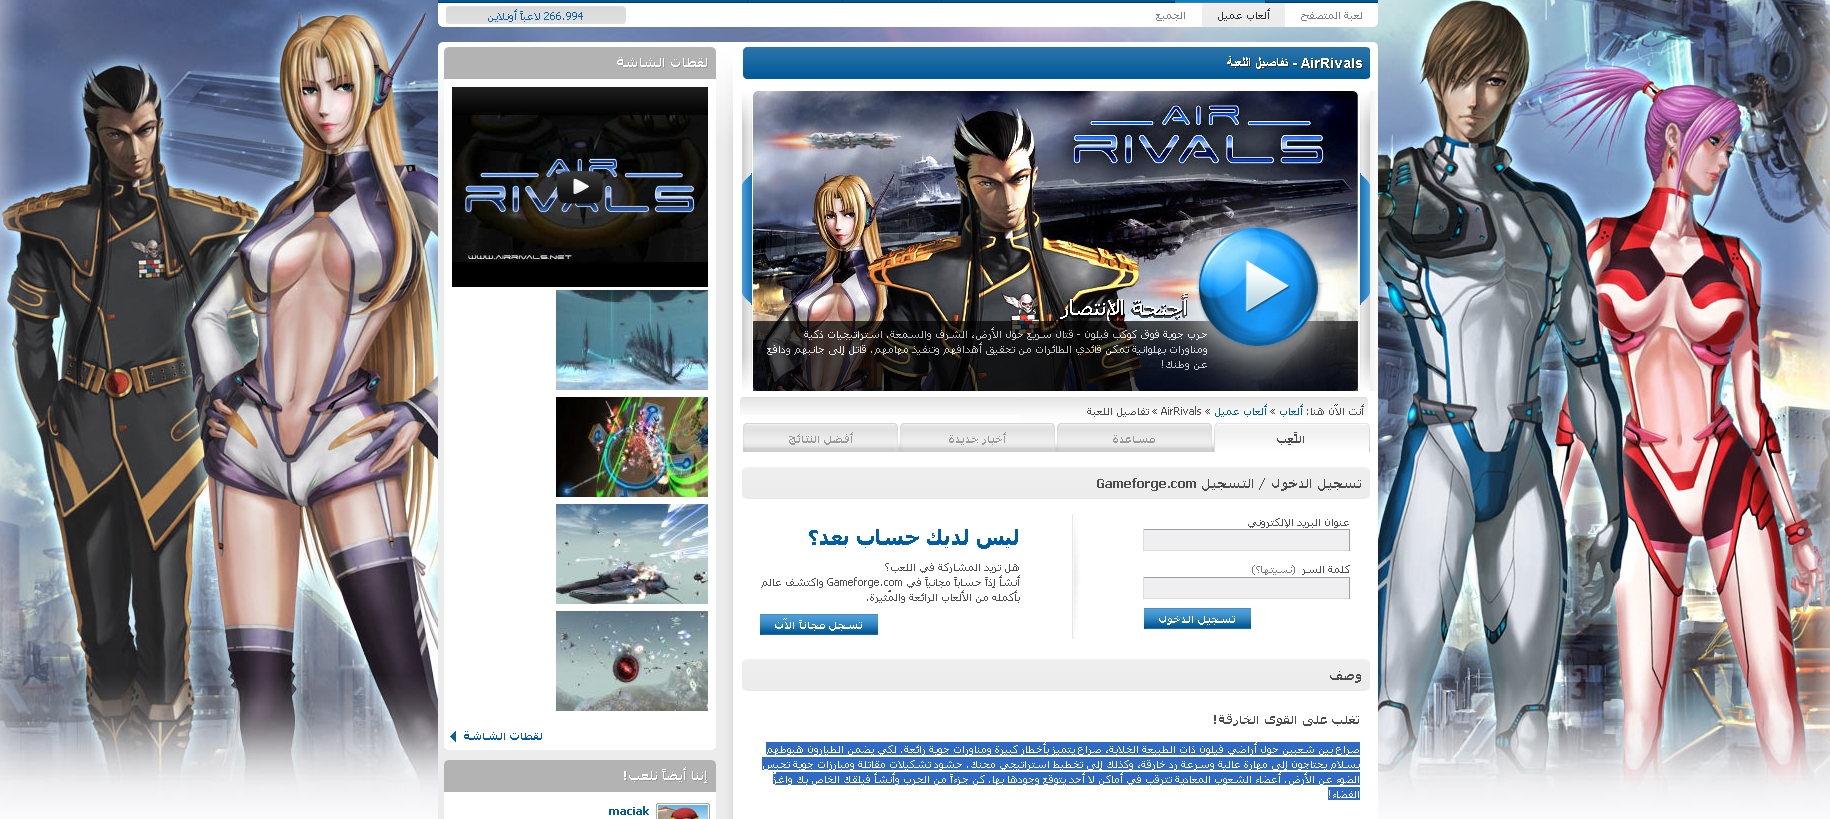Image resolution: width=1830 pixels, height=819 pixels.
Task: Click the AirRivals title bar text
Action: tap(1294, 63)
